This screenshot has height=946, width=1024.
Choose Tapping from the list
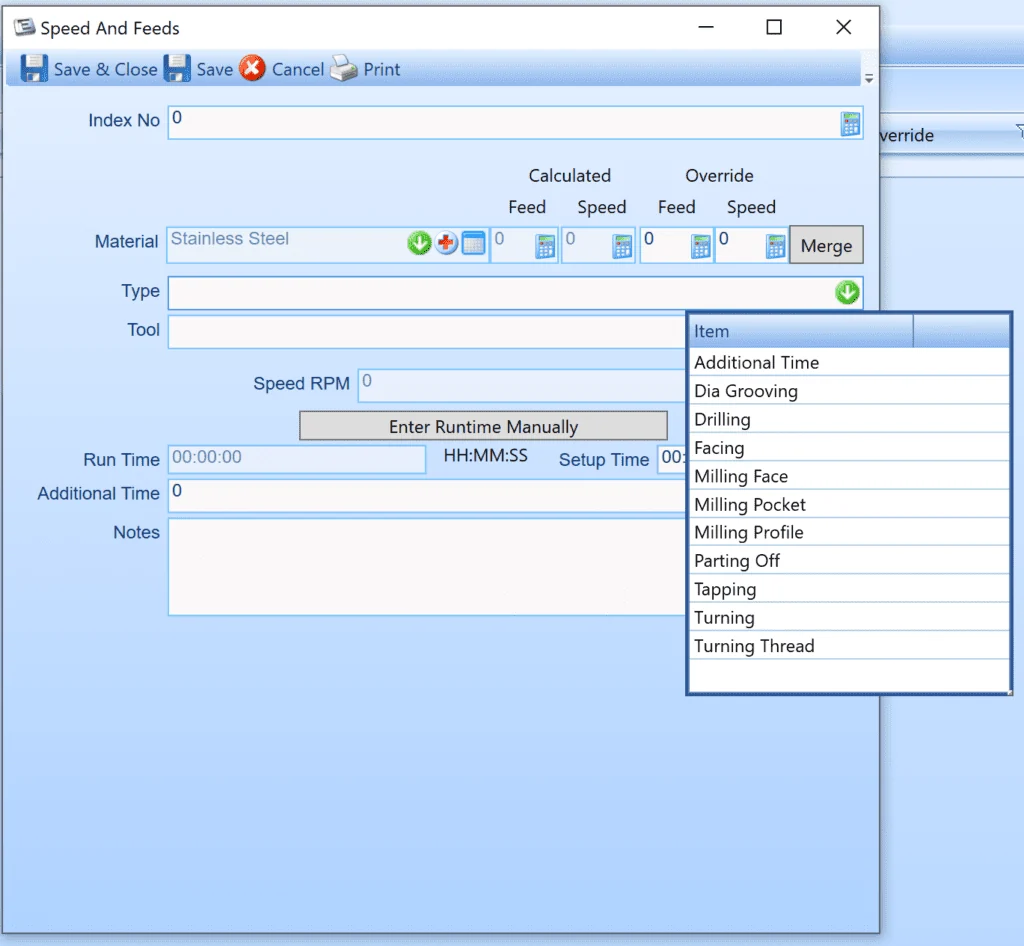[x=849, y=589]
